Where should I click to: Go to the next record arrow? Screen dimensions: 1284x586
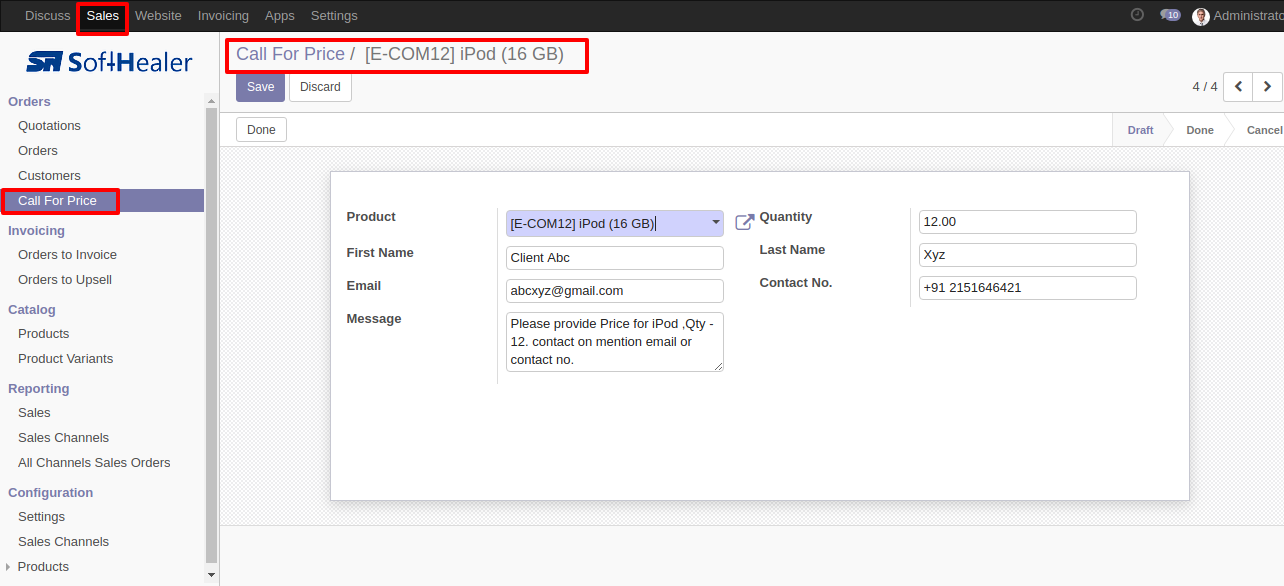1267,87
